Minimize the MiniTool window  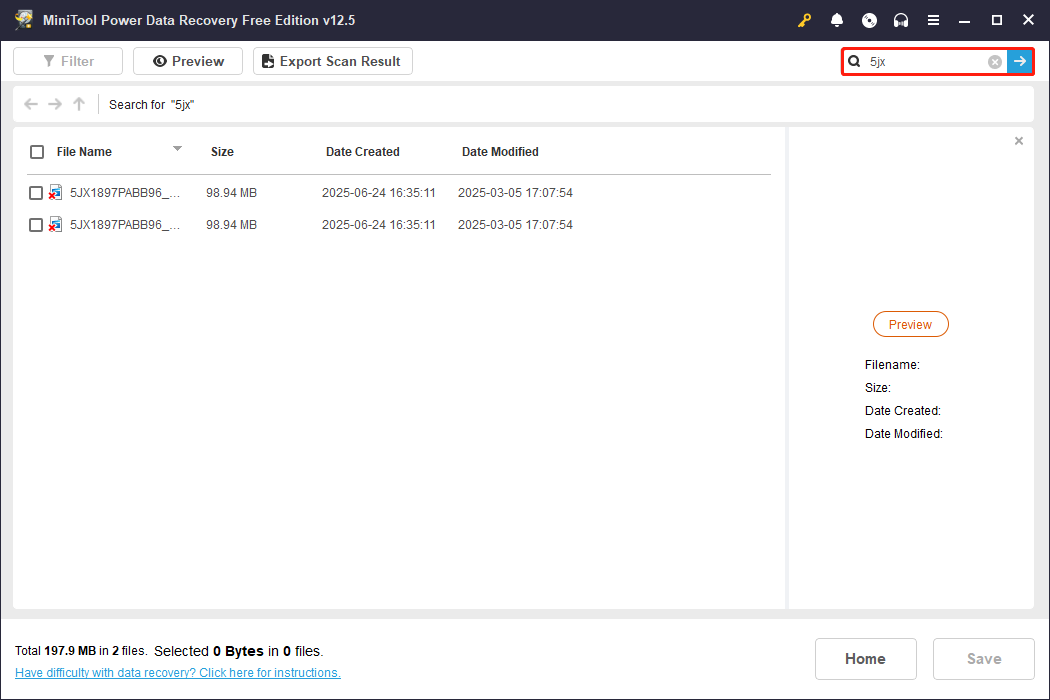pos(964,20)
